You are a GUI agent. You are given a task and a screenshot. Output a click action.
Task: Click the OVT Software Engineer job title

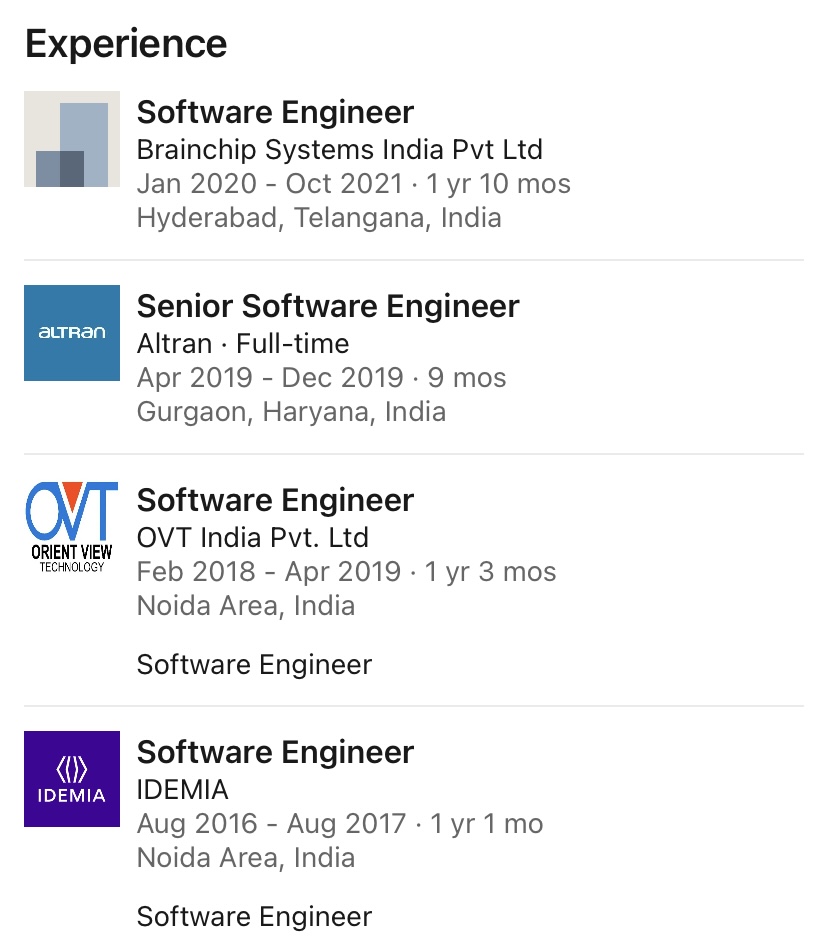click(x=275, y=500)
